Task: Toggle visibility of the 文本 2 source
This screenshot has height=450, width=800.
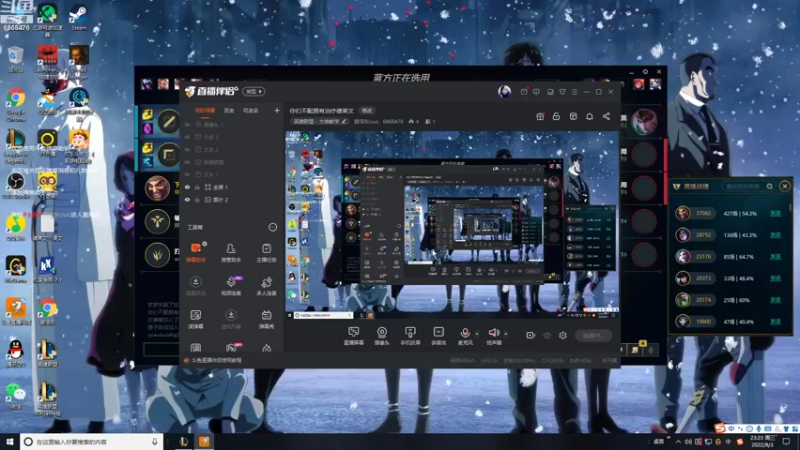Action: 187,149
